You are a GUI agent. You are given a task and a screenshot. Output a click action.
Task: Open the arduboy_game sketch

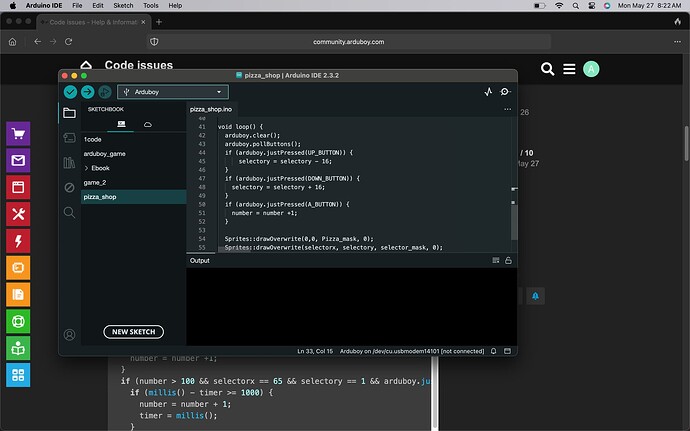pos(104,154)
